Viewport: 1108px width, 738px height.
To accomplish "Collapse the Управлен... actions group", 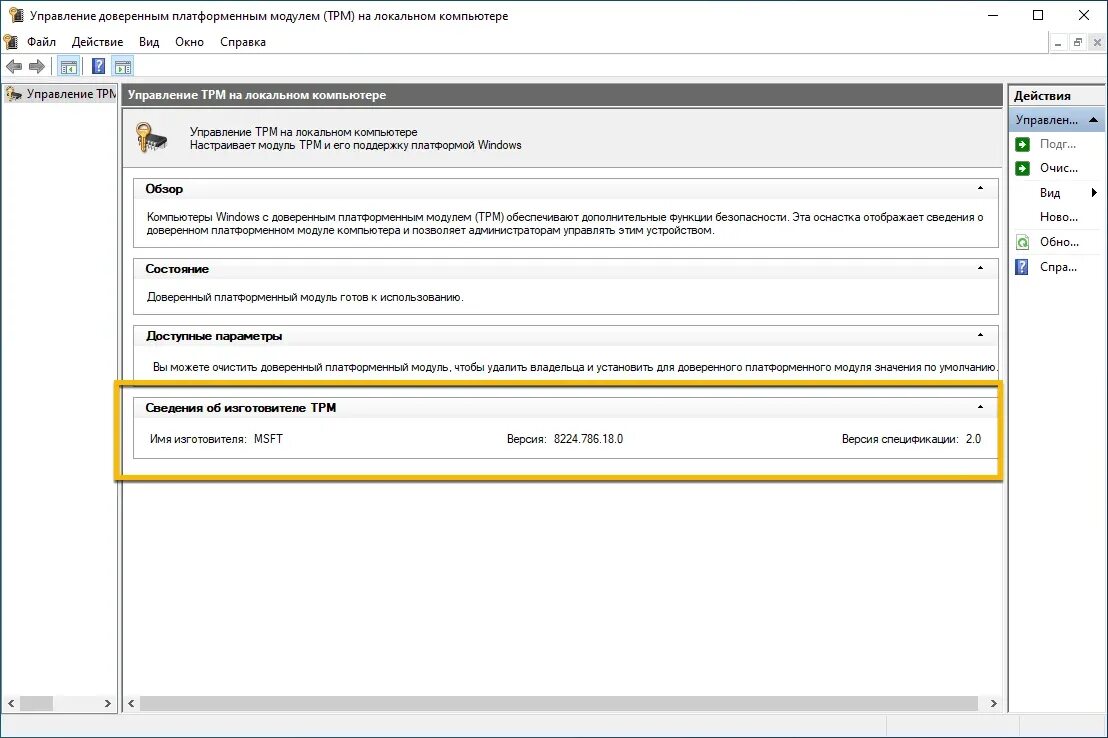I will pyautogui.click(x=1093, y=119).
